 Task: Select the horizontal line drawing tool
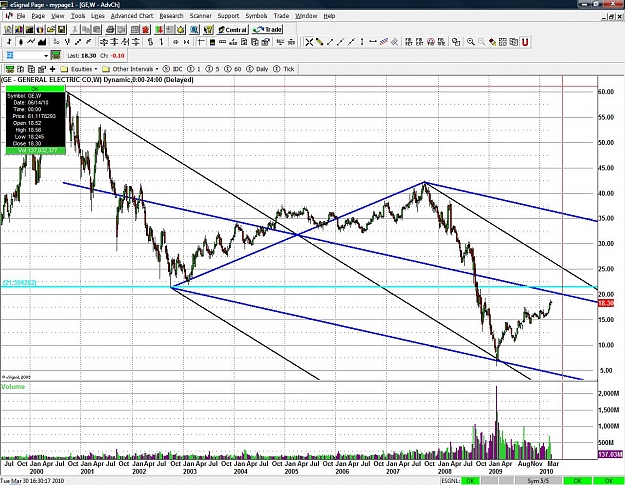tap(373, 42)
